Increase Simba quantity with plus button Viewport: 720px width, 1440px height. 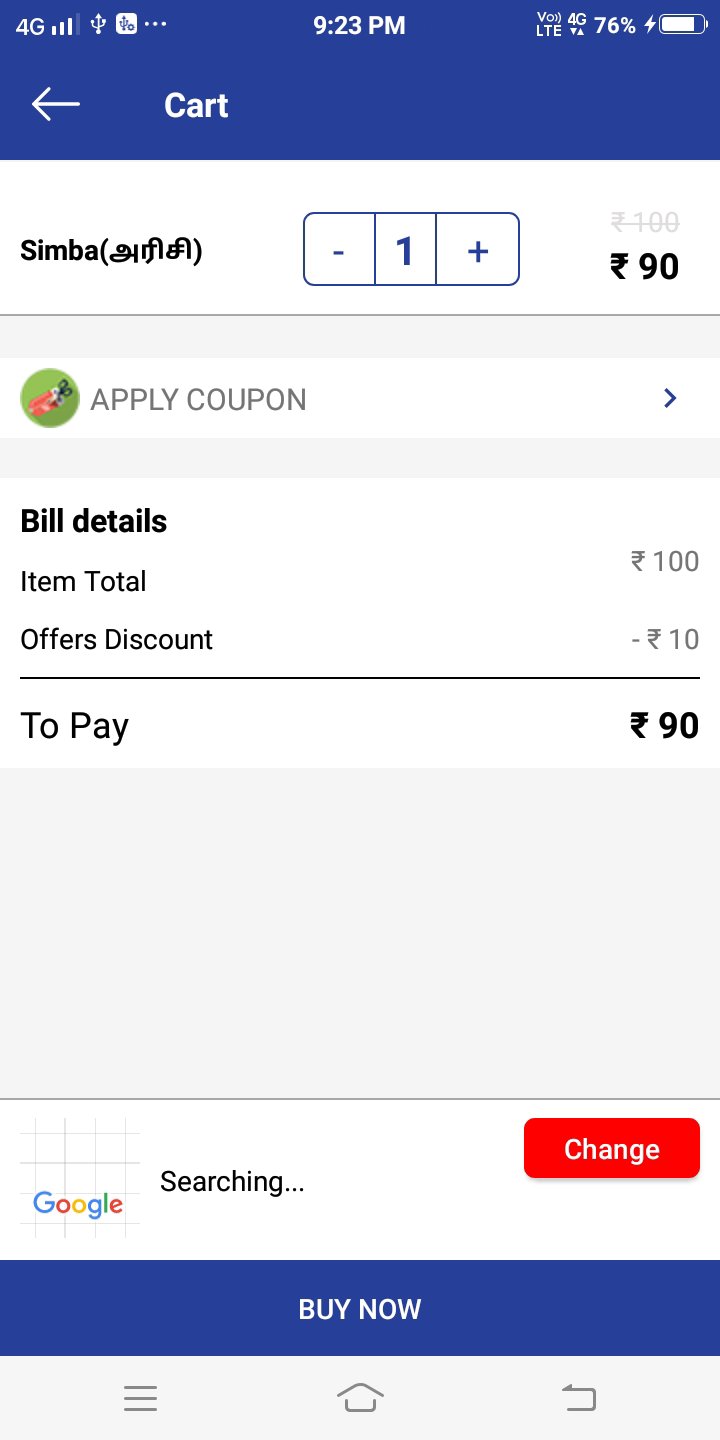point(478,249)
